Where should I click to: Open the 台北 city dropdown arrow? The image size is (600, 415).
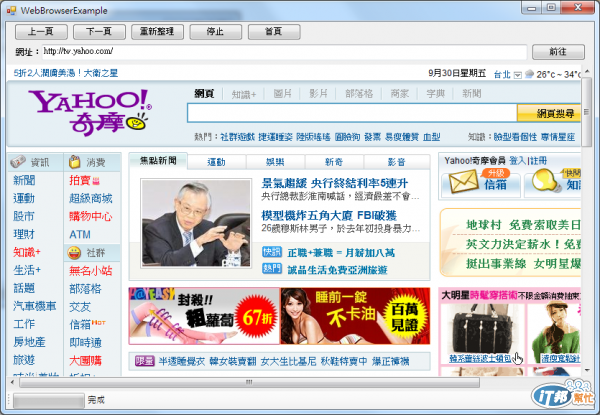point(517,75)
